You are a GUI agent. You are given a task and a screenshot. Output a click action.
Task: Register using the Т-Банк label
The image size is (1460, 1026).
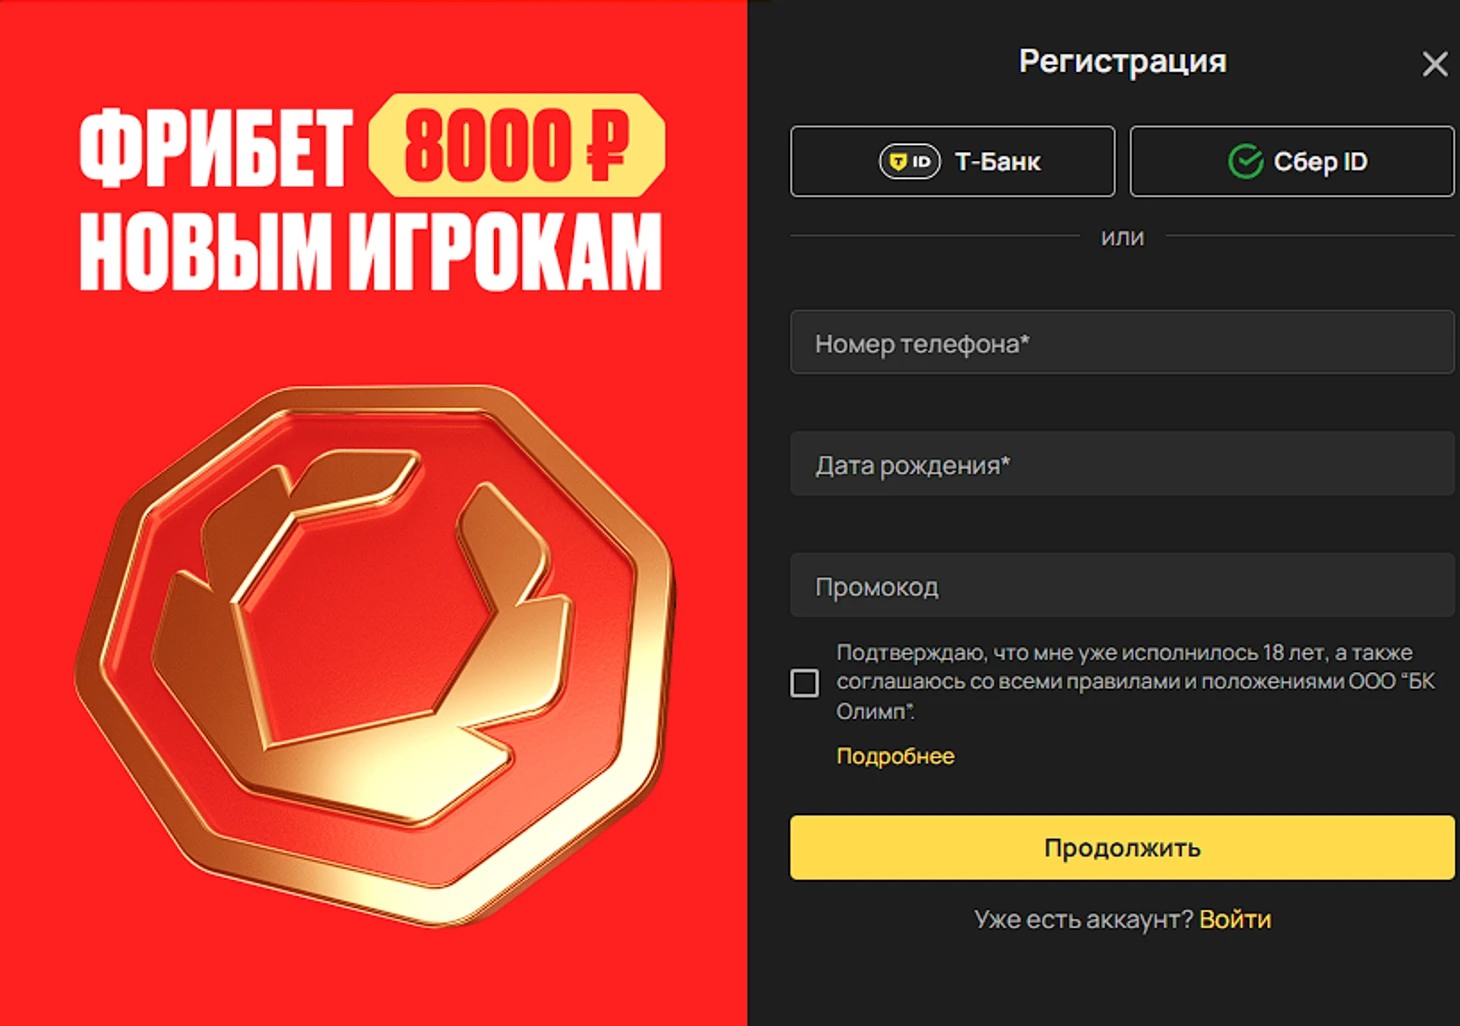[998, 161]
